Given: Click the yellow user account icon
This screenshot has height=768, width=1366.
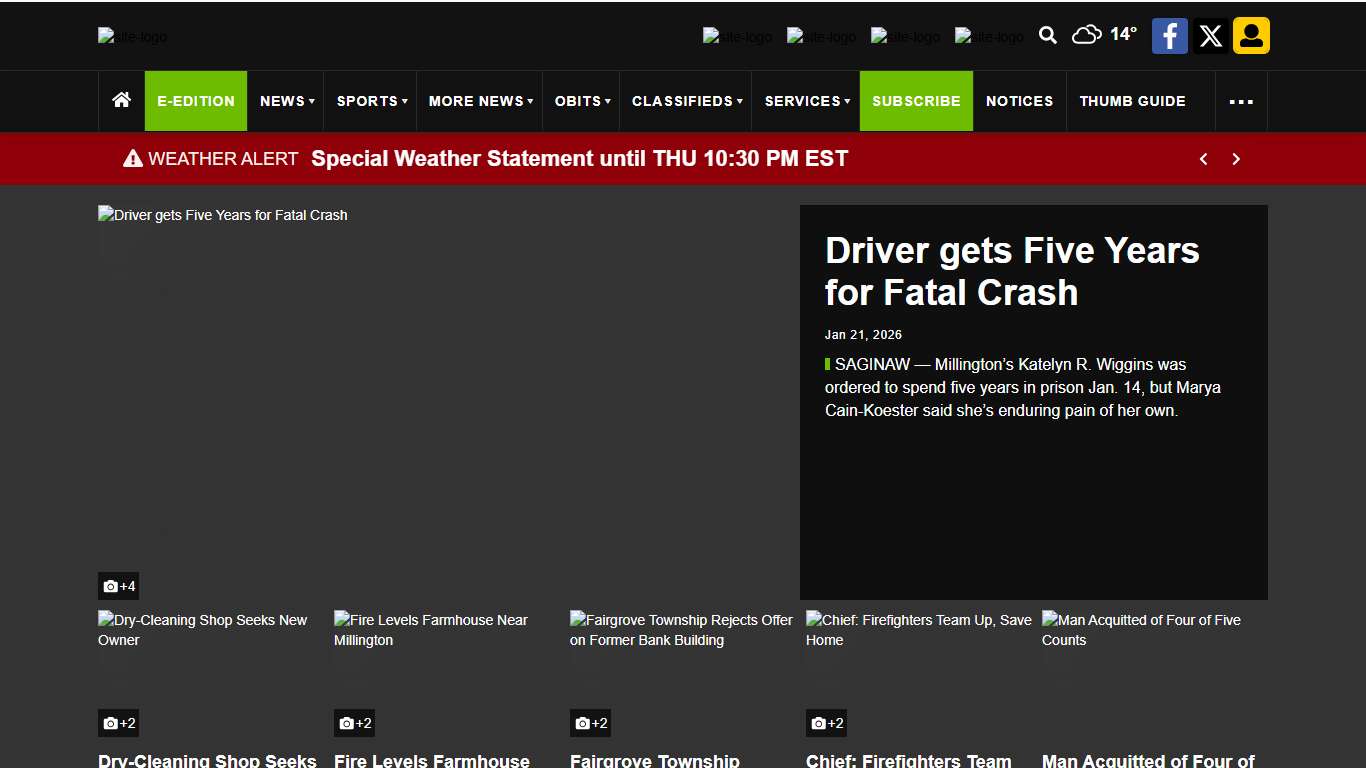Looking at the screenshot, I should (x=1251, y=36).
